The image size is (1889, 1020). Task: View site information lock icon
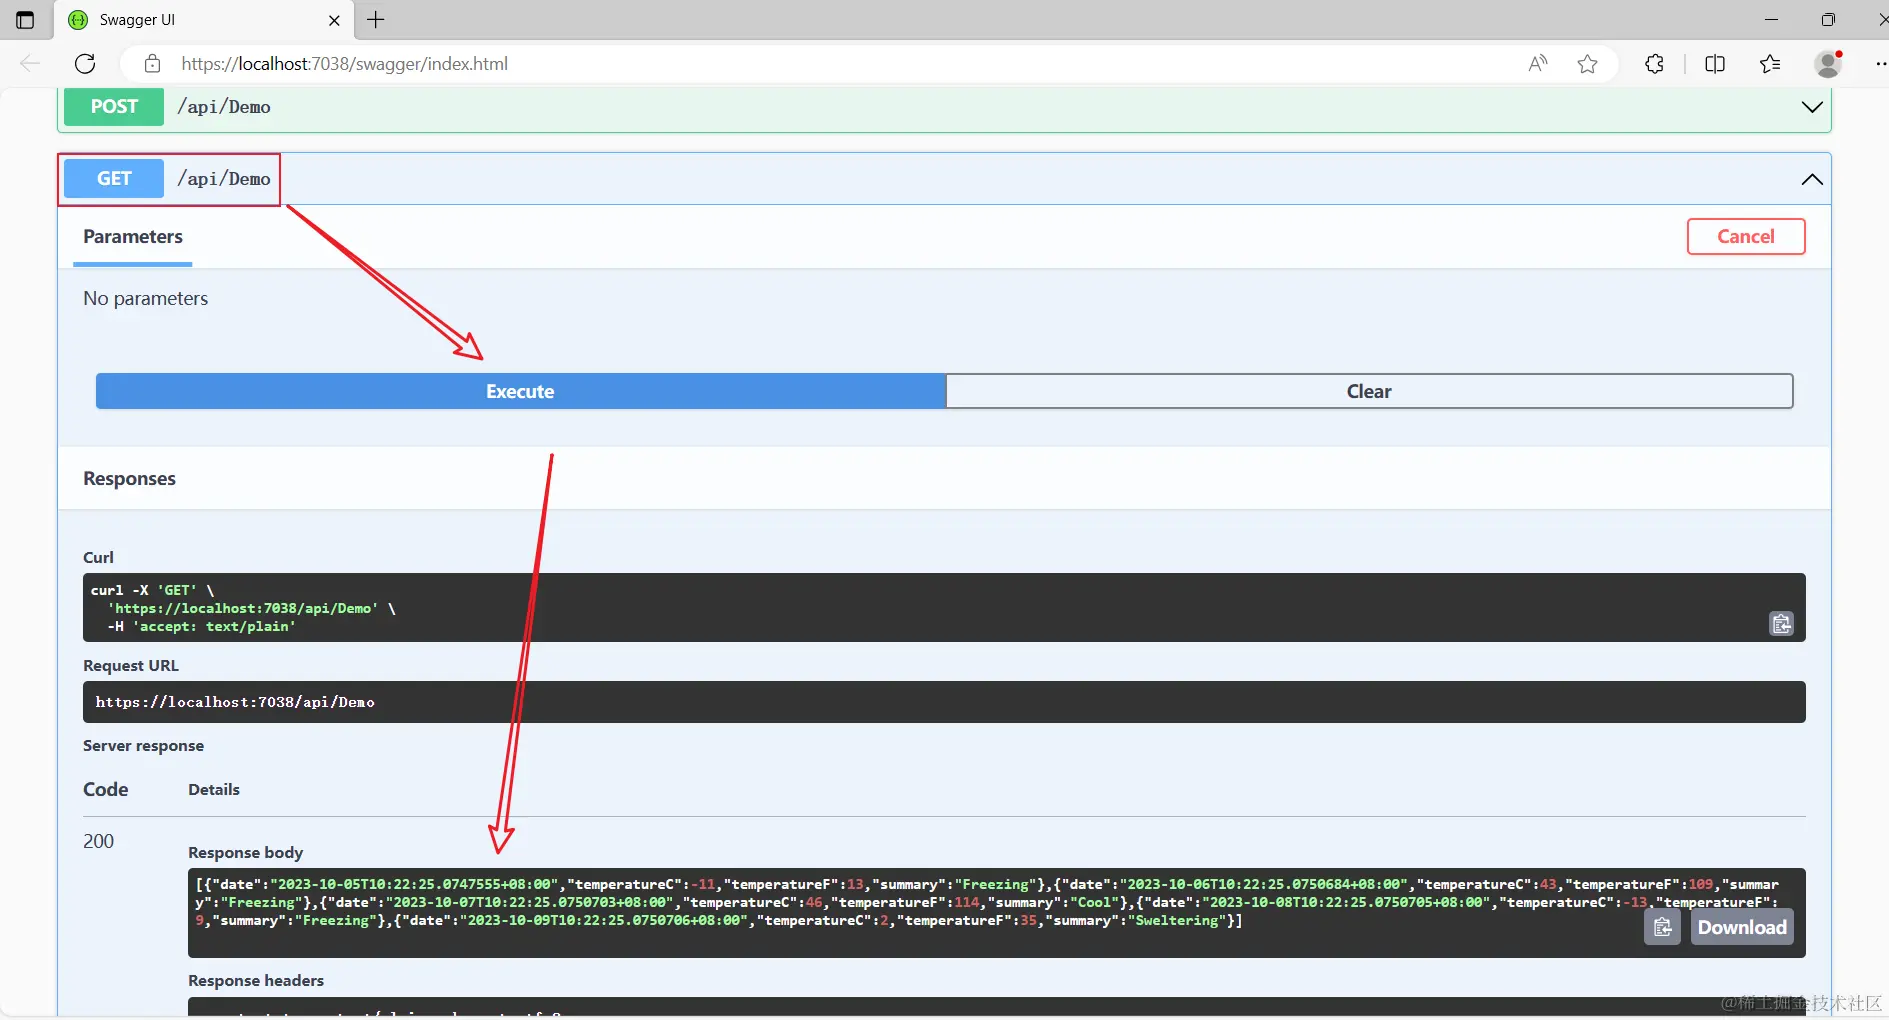pyautogui.click(x=152, y=64)
